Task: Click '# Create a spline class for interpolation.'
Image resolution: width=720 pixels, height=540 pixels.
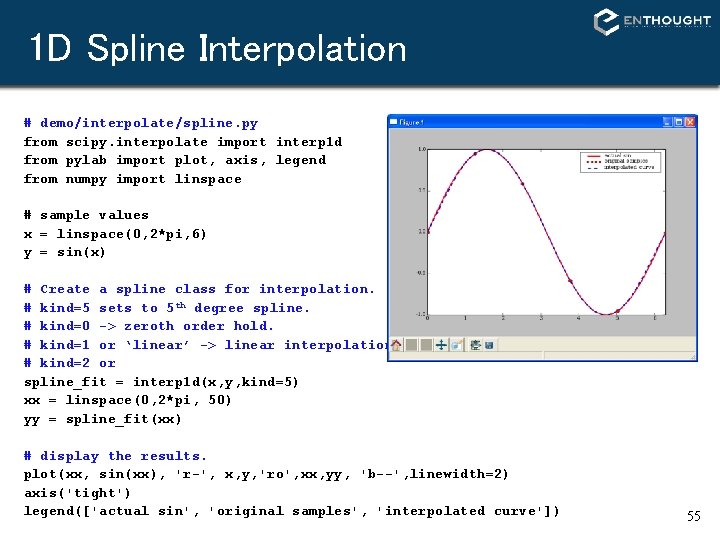Action: pos(199,289)
